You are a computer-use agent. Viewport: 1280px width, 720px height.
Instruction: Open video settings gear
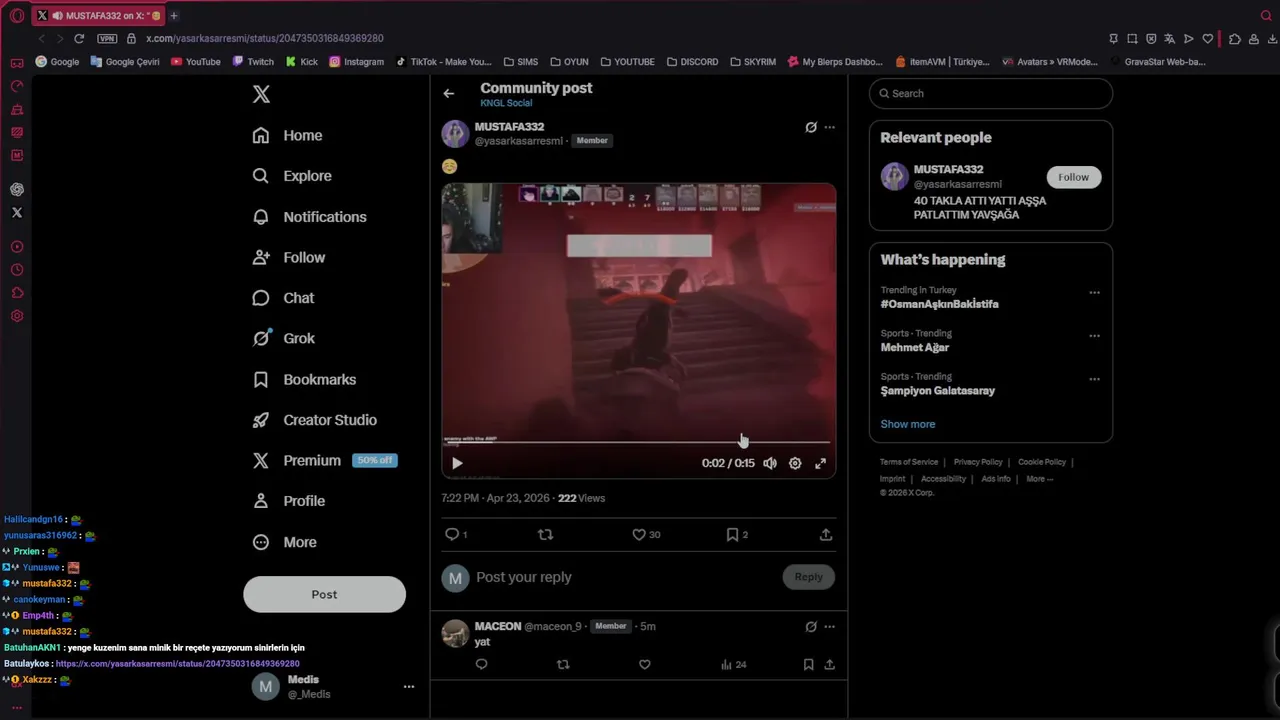[x=795, y=463]
